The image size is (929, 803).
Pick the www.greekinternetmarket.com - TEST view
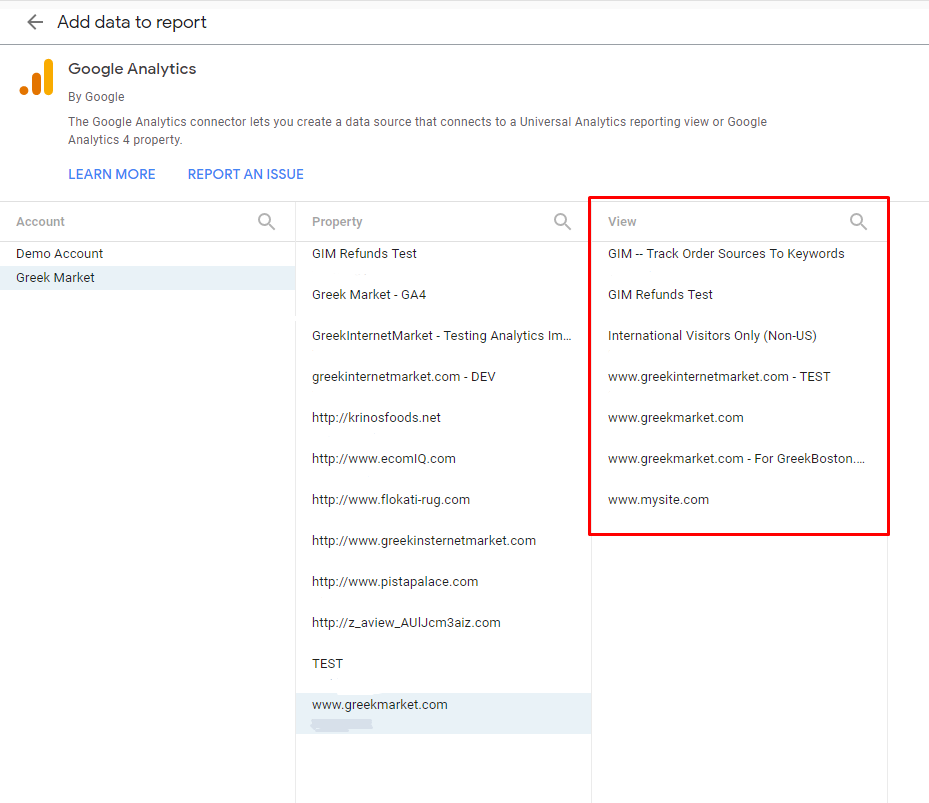point(719,377)
